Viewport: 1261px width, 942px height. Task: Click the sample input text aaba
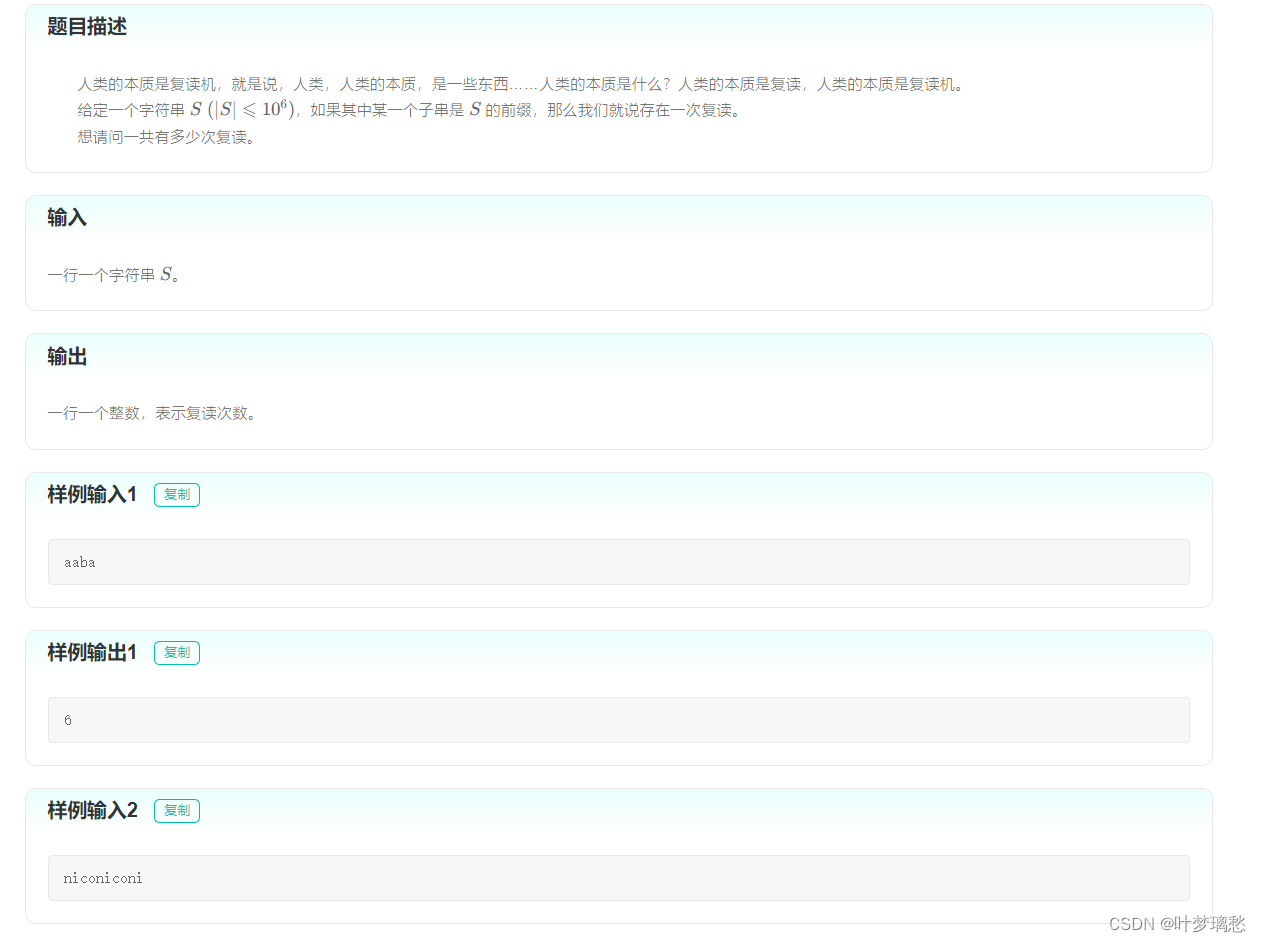(80, 562)
